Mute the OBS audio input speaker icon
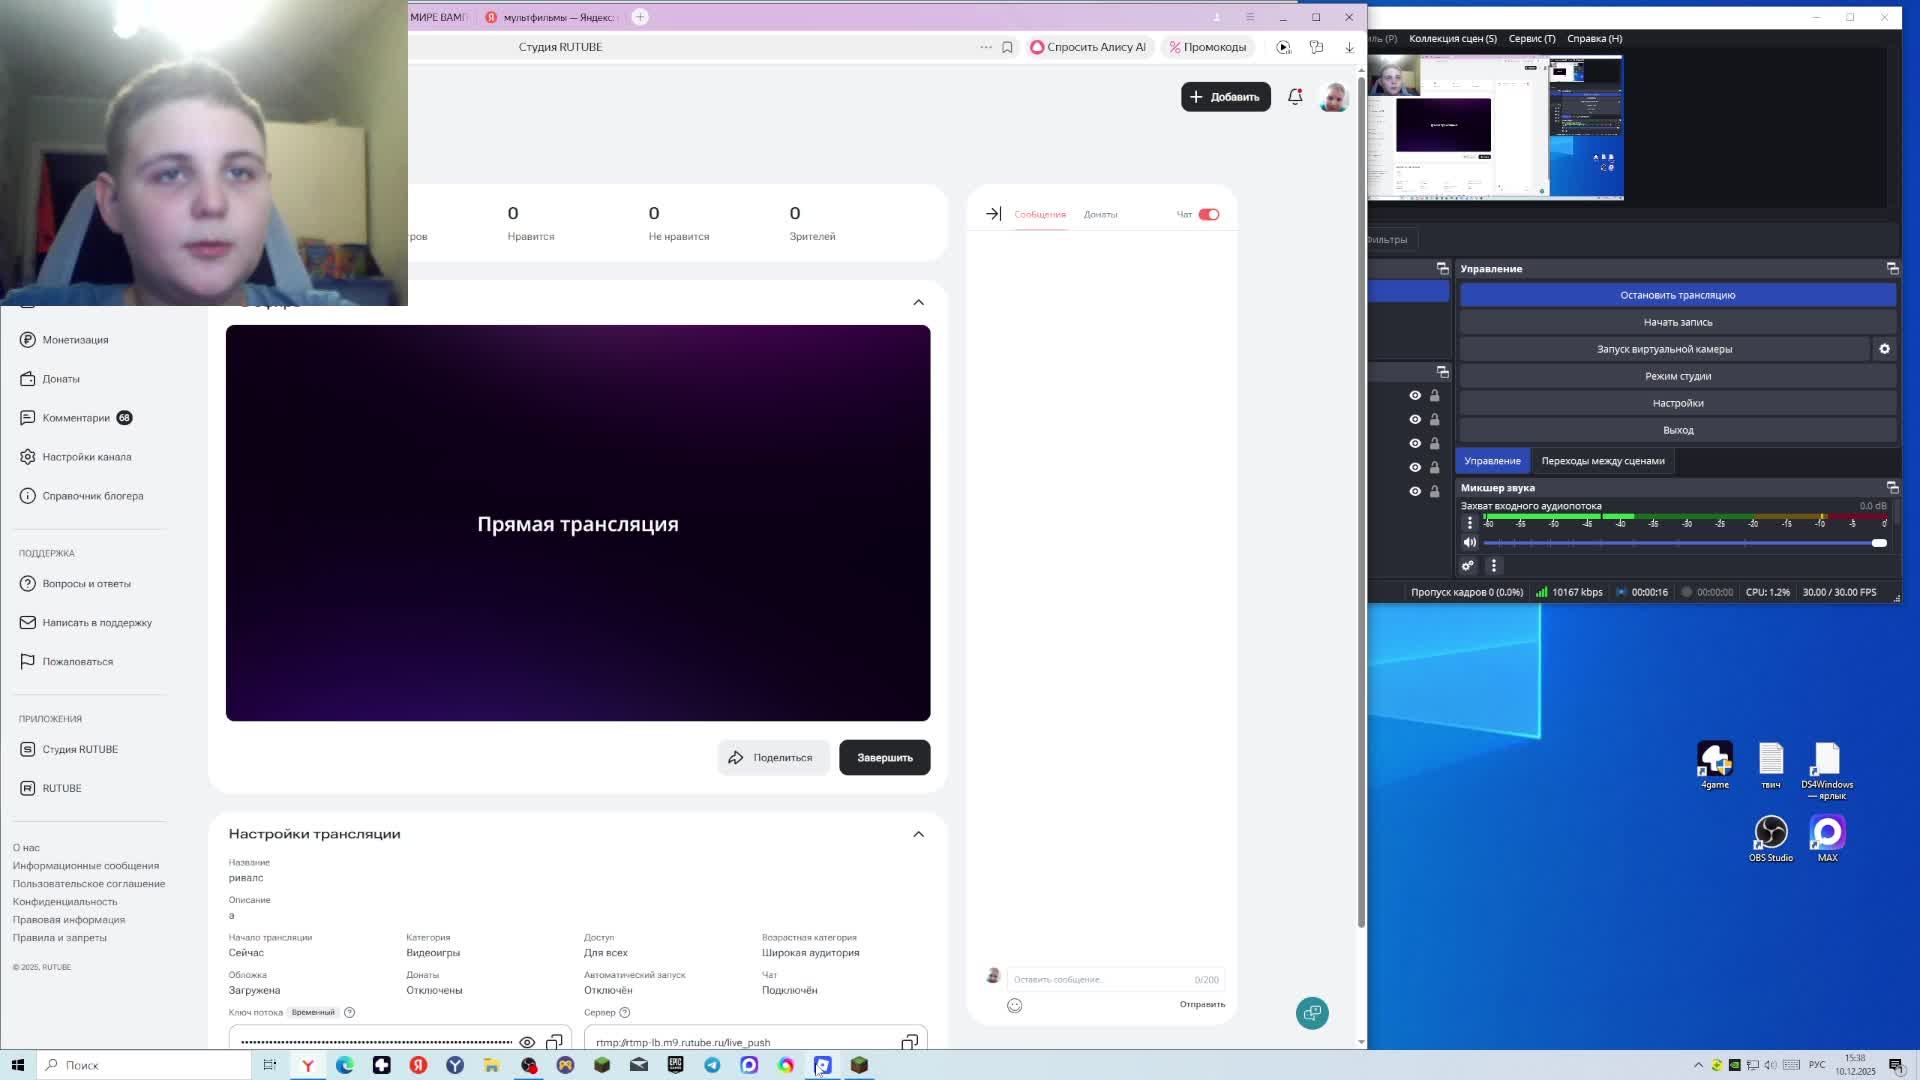 (x=1469, y=543)
